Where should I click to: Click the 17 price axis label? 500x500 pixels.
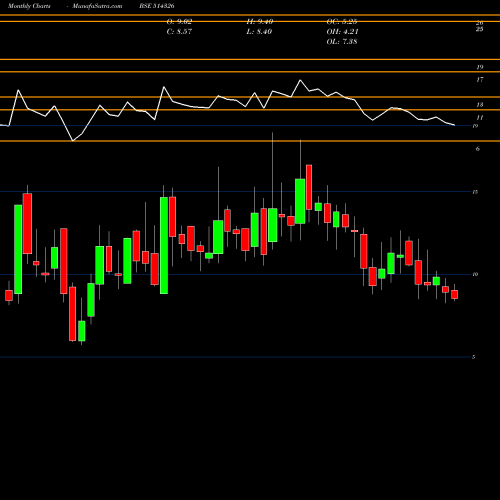(x=480, y=80)
